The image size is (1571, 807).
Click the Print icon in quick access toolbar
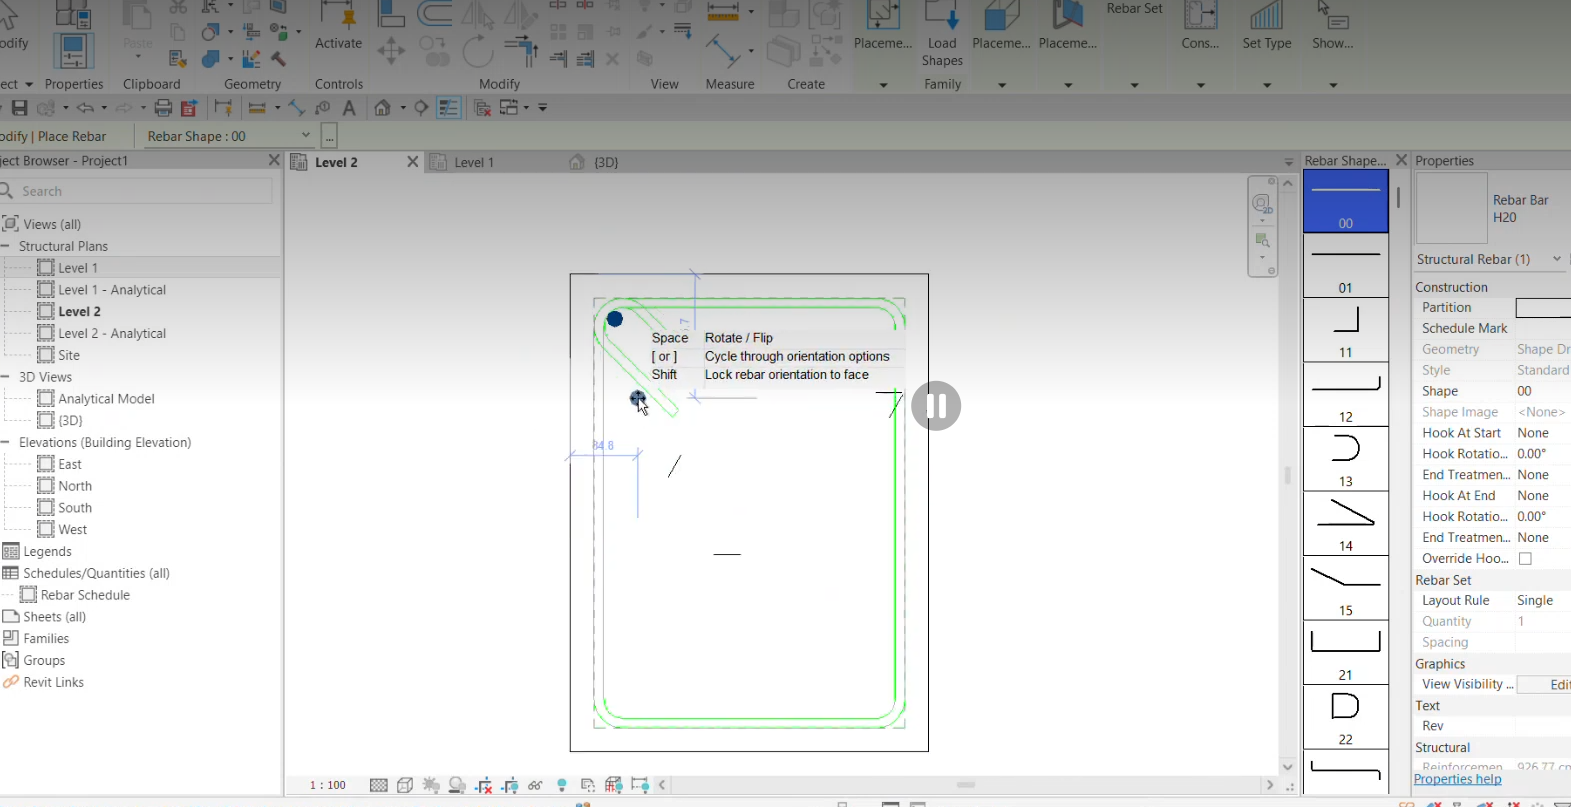[163, 108]
